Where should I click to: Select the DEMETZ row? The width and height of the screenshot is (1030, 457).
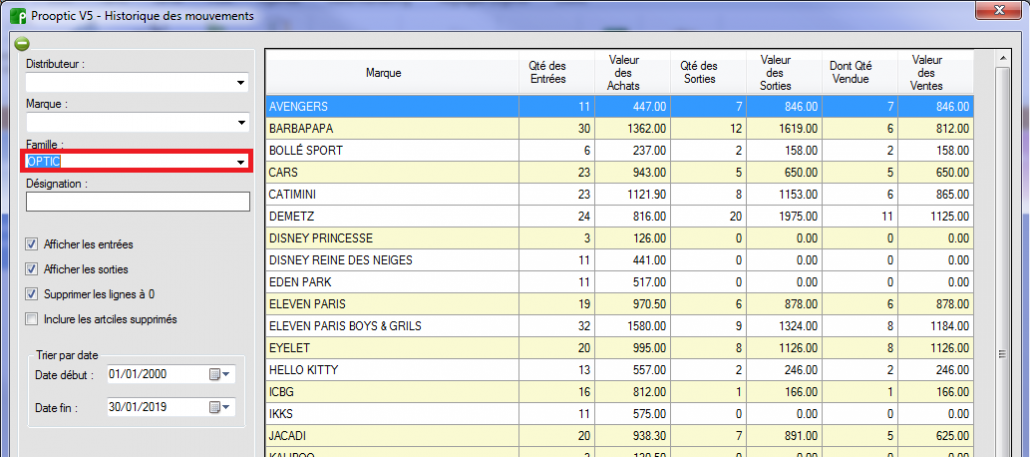619,216
